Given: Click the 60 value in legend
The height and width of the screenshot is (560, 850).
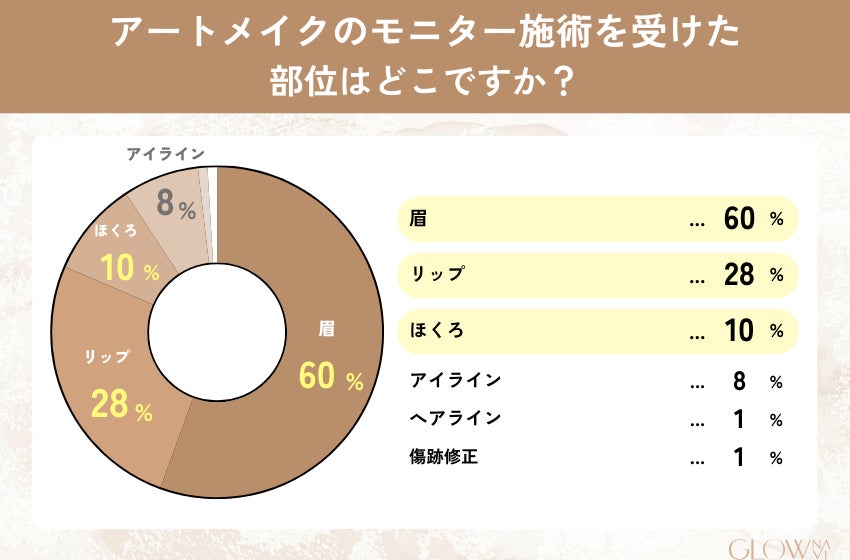Looking at the screenshot, I should click(738, 221).
